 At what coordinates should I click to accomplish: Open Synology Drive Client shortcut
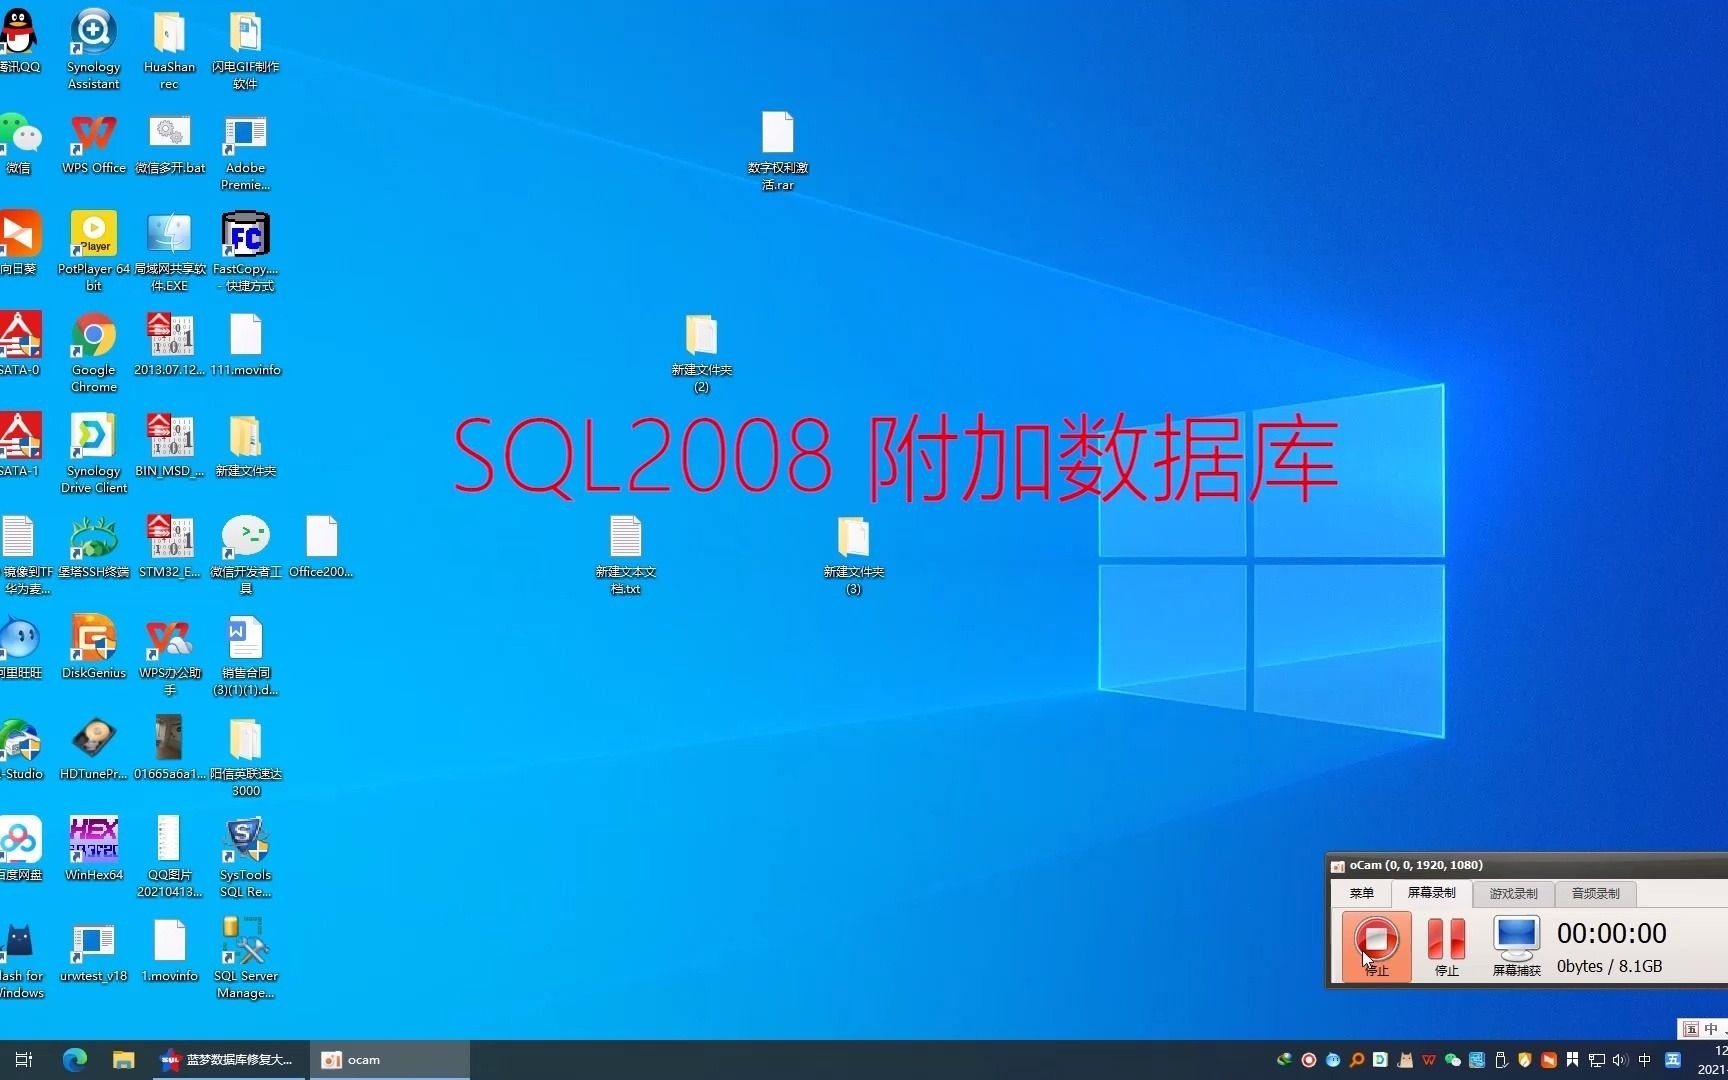pos(93,452)
